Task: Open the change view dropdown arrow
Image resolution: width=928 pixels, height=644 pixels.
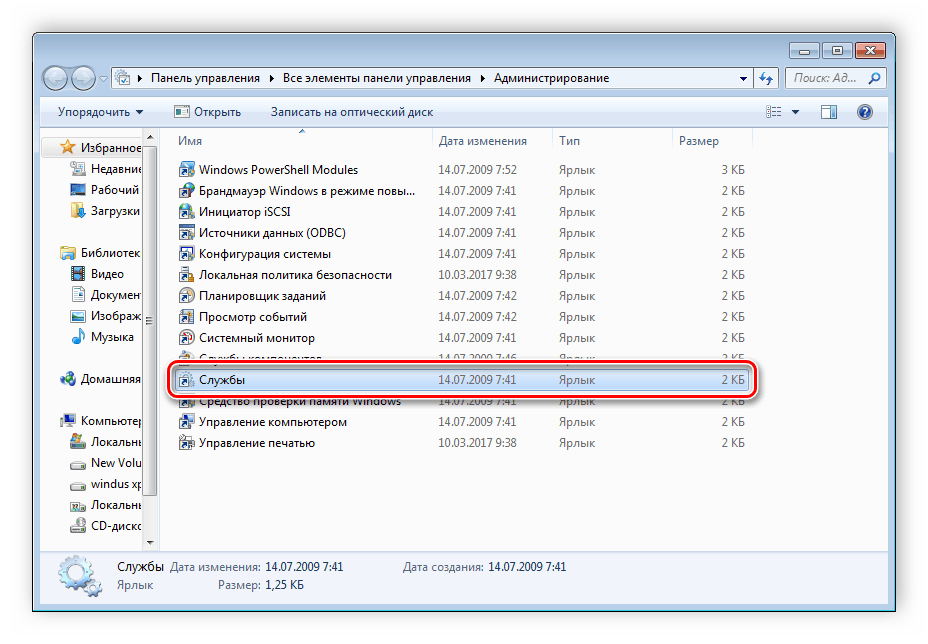Action: coord(797,112)
